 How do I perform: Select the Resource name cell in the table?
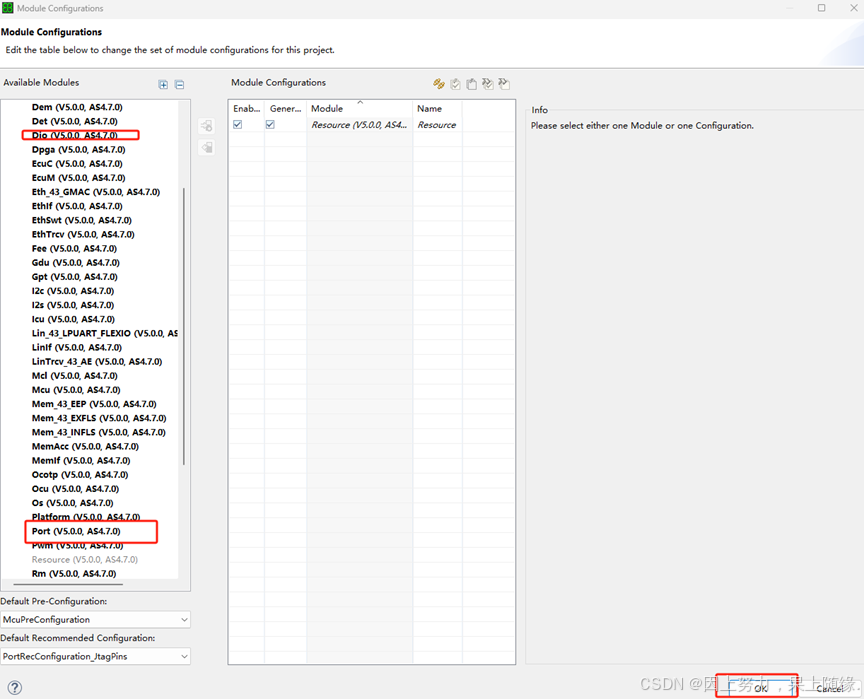(x=438, y=125)
